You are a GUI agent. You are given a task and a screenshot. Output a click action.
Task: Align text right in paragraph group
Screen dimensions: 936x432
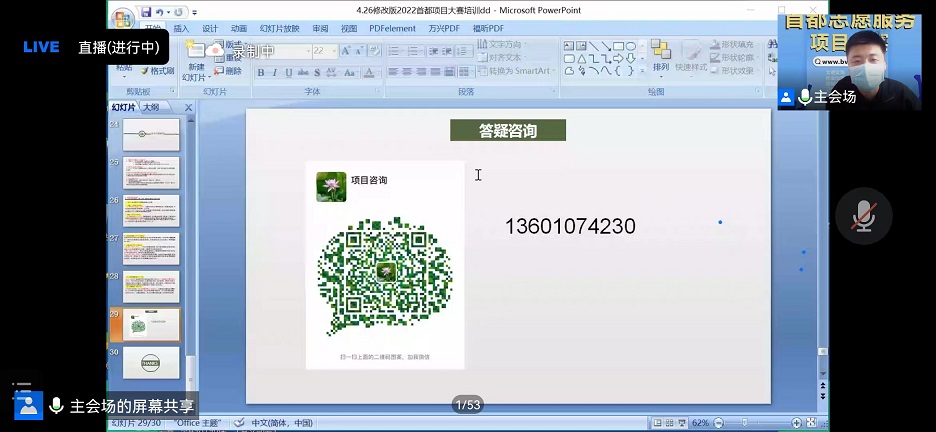tap(422, 72)
